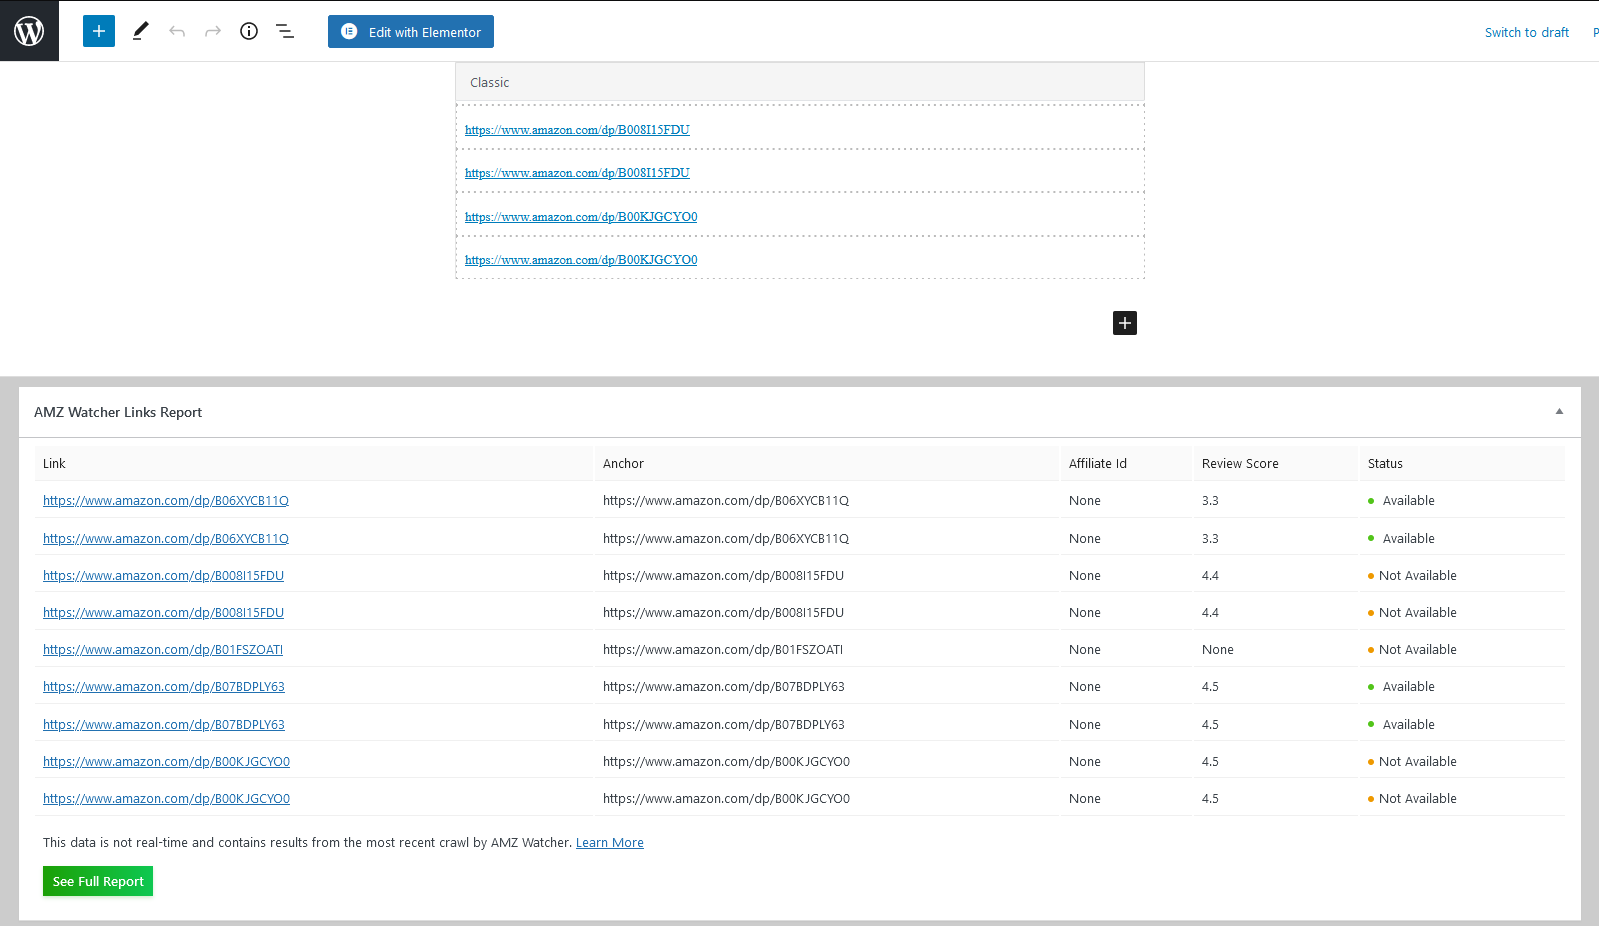Open the list view outline icon

[x=285, y=31]
